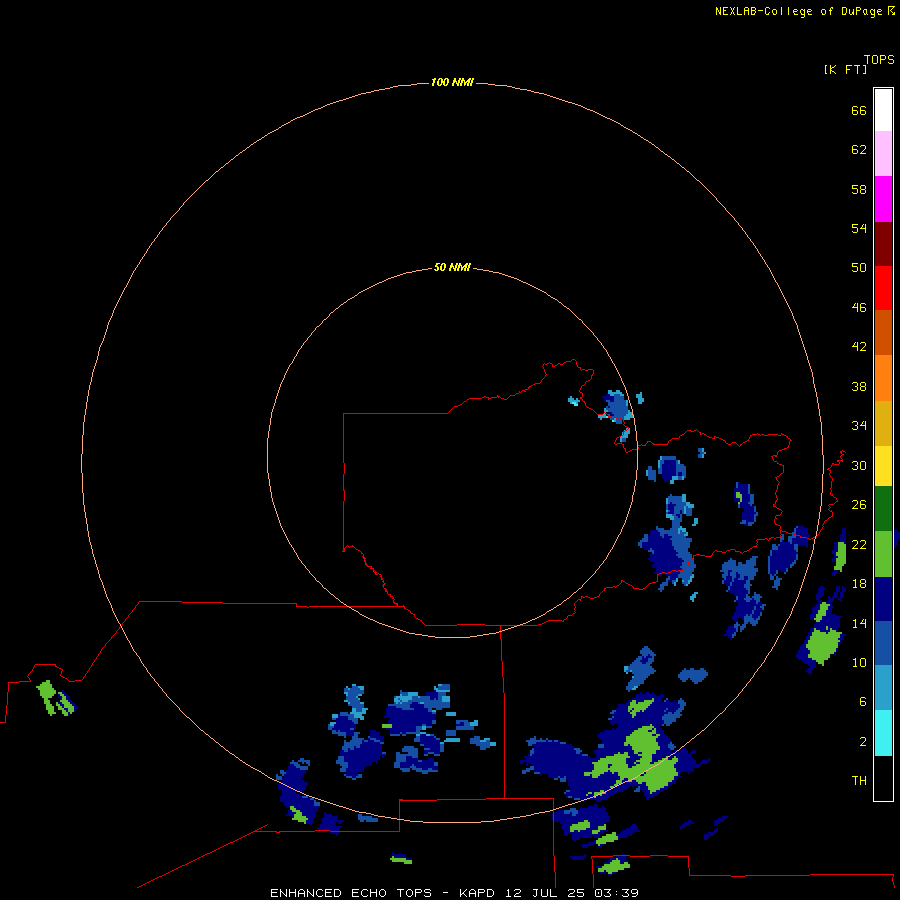Click the orange swatch between 38 and 42
Image resolution: width=900 pixels, height=900 pixels.
[883, 378]
